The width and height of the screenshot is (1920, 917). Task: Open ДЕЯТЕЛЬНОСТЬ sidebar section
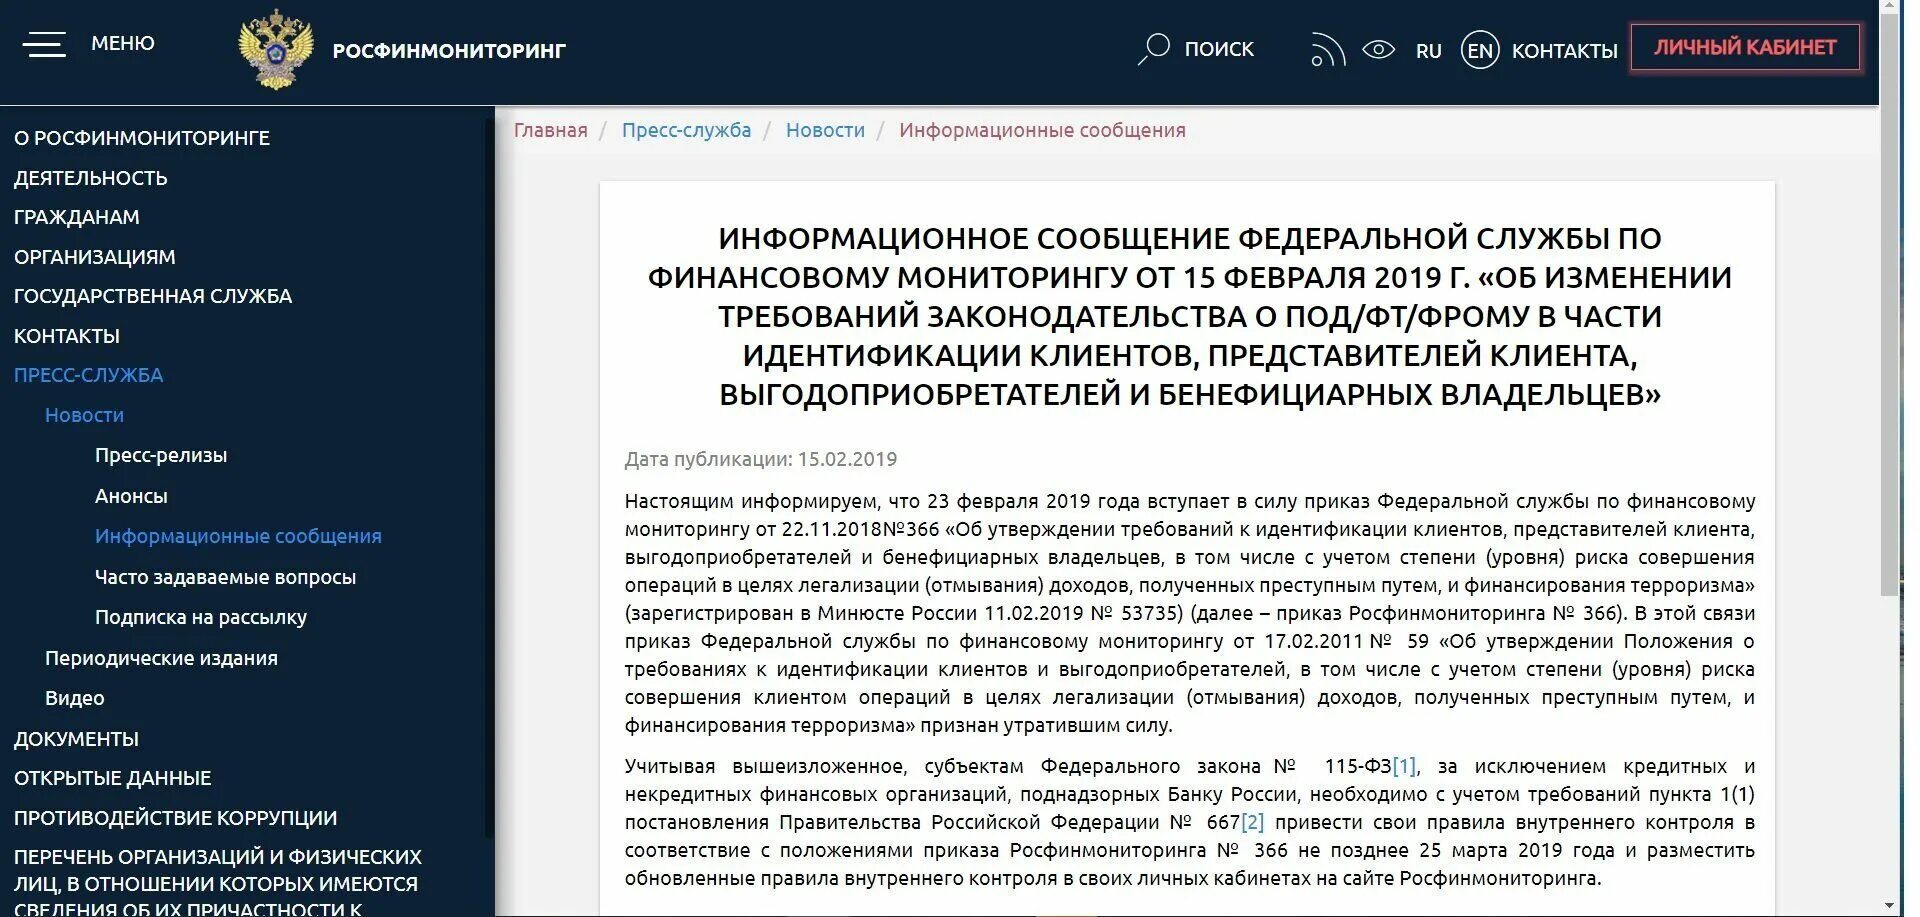pyautogui.click(x=91, y=178)
